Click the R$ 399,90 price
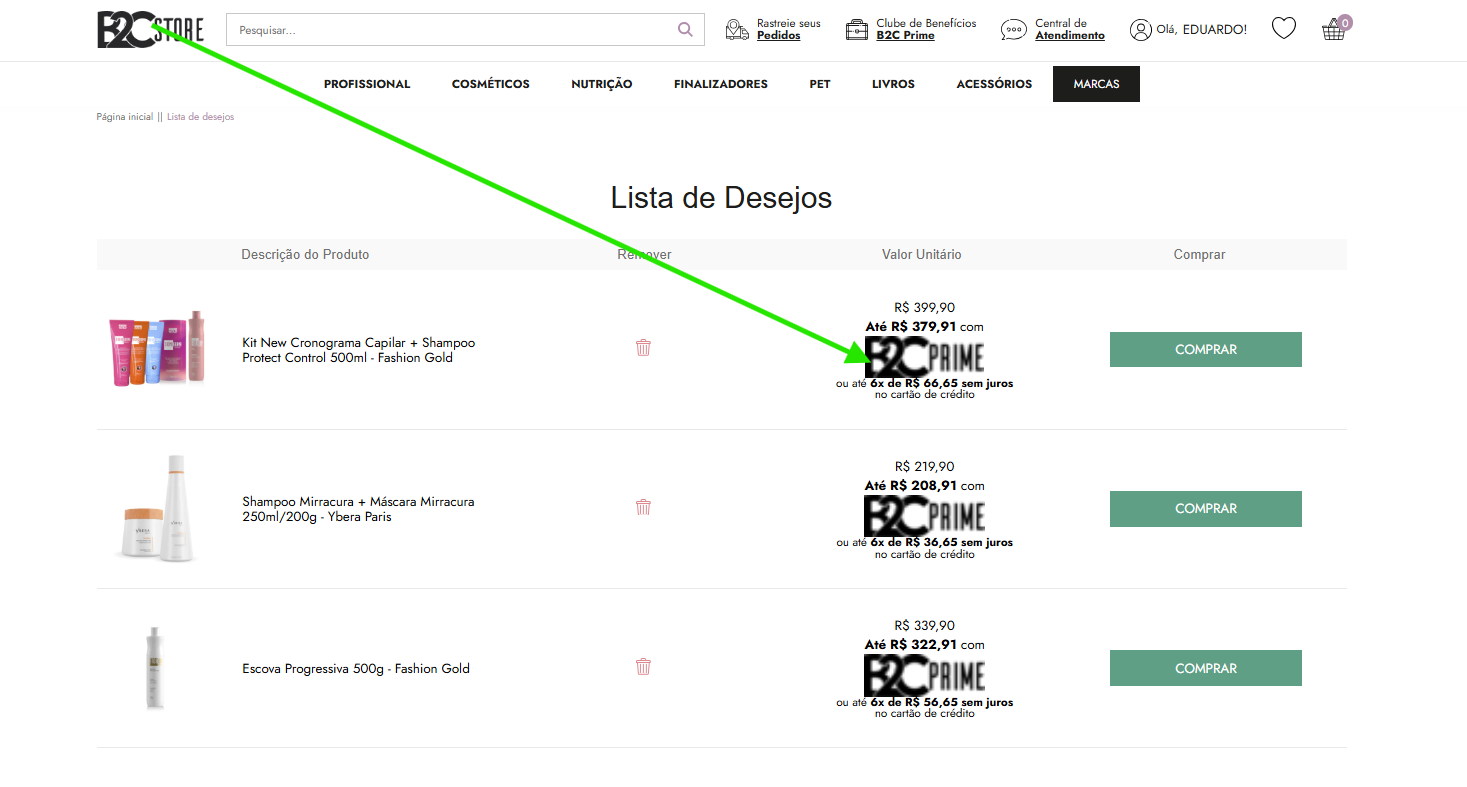 [925, 307]
